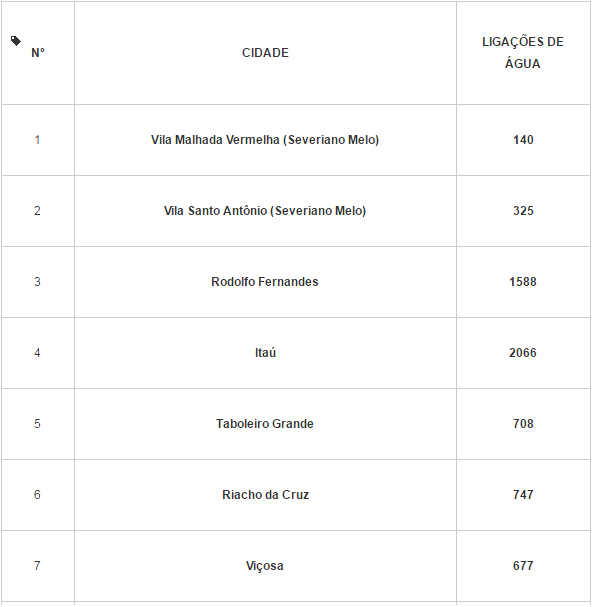Screen dimensions: 594x607
Task: Click the value 747 cell
Action: tap(523, 495)
